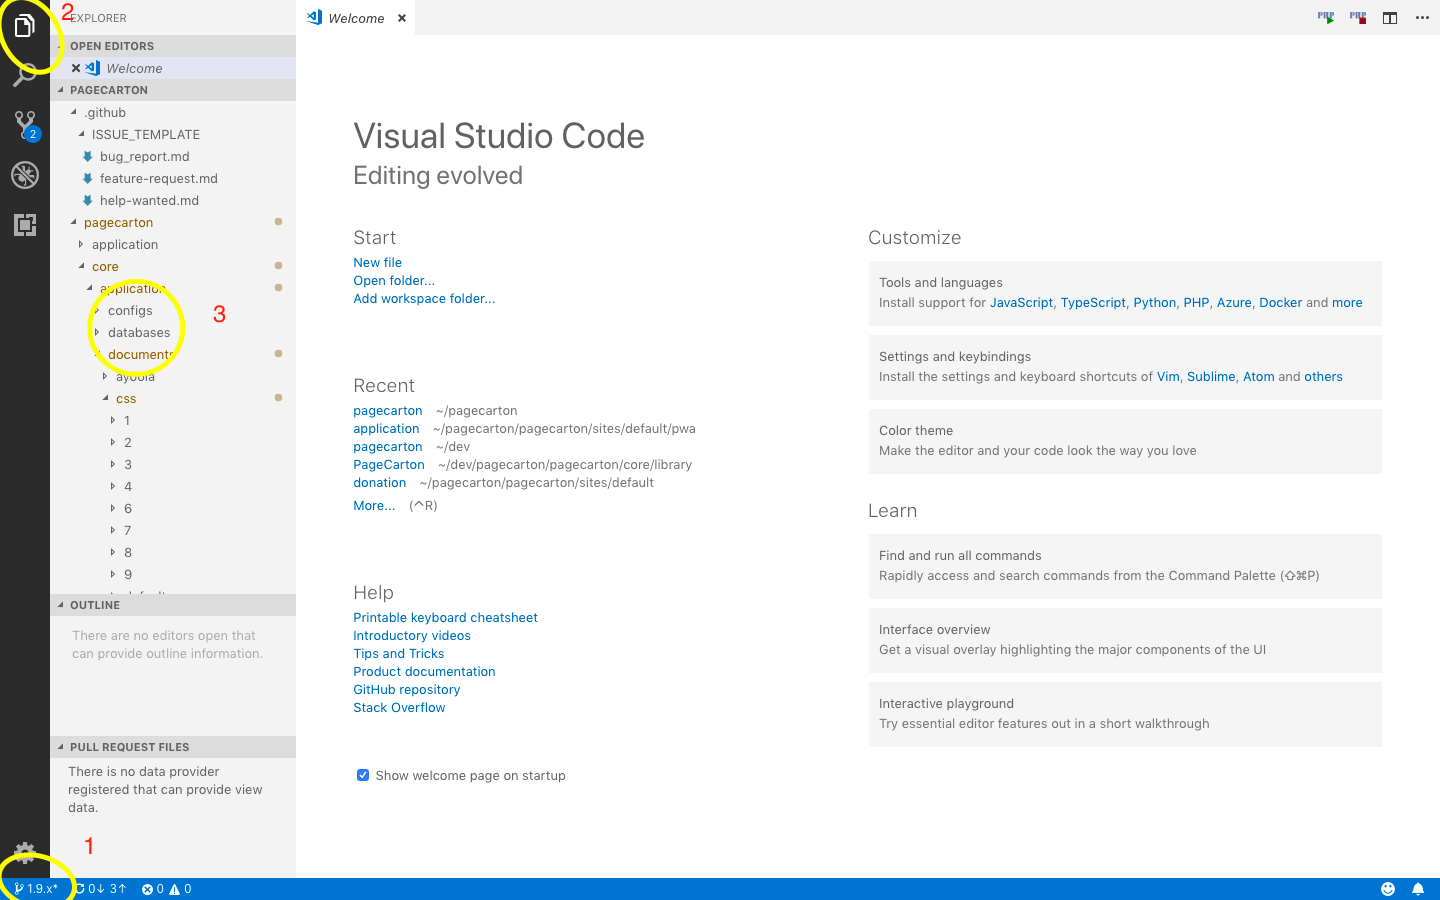Open Interface overview
This screenshot has height=900, width=1440.
point(1125,640)
